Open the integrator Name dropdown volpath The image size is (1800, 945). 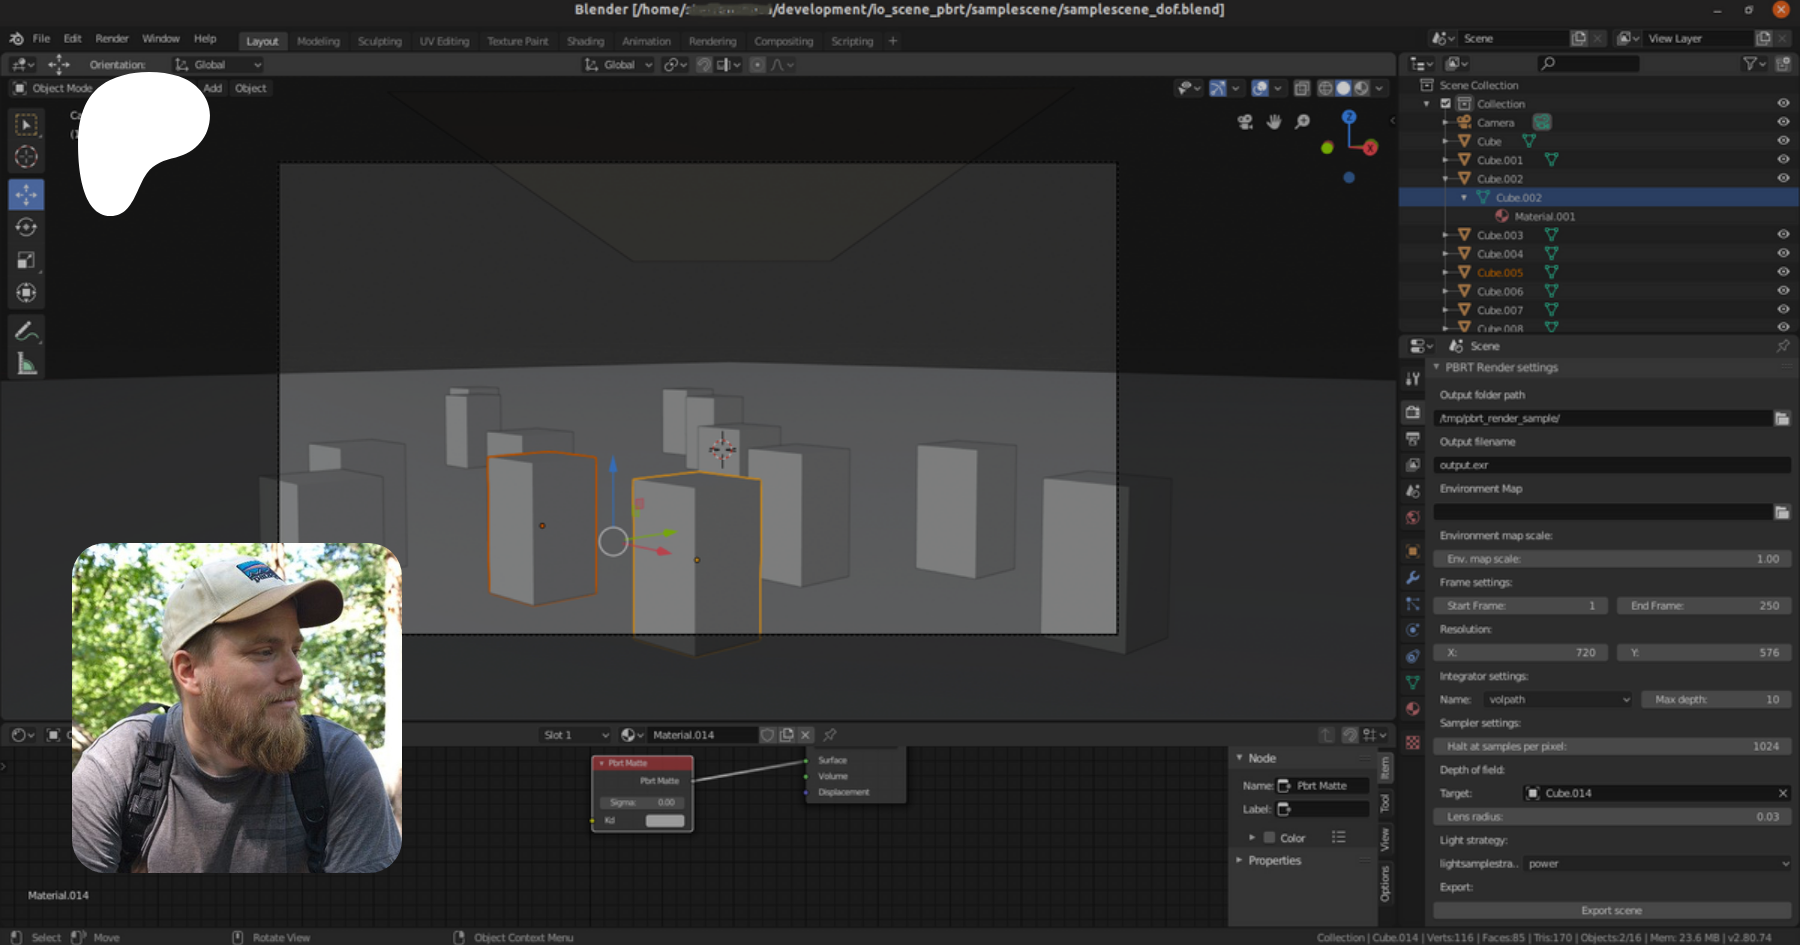[x=1558, y=700]
